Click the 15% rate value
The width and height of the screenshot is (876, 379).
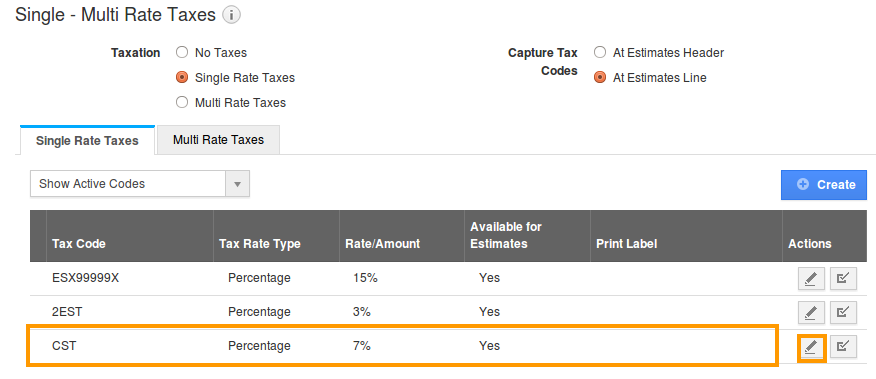click(365, 278)
